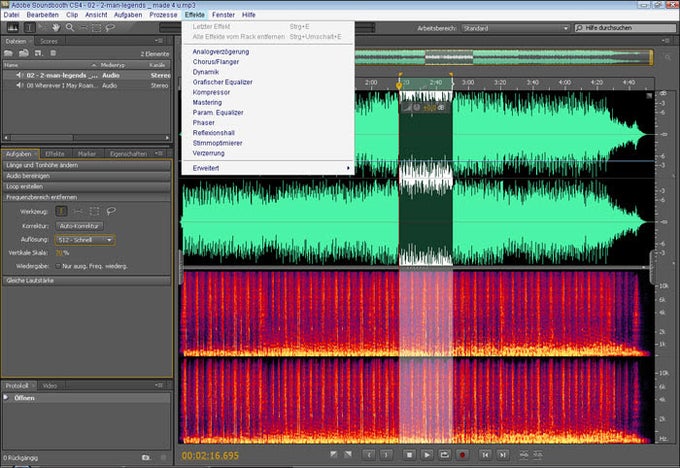
Task: Choose Mastering from Effekte menu
Action: [207, 102]
